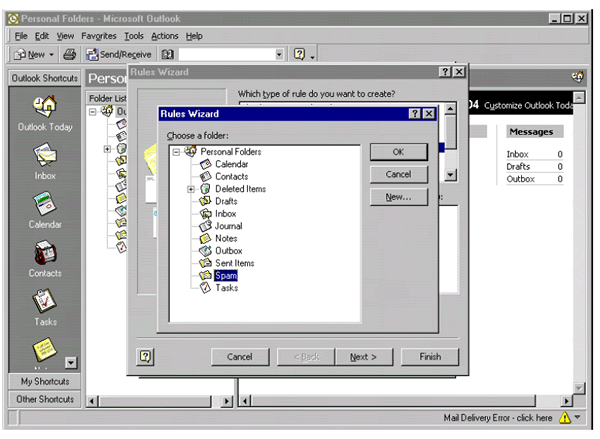The image size is (600, 439).
Task: Expand the Folder List subfolder plus node
Action: click(108, 149)
